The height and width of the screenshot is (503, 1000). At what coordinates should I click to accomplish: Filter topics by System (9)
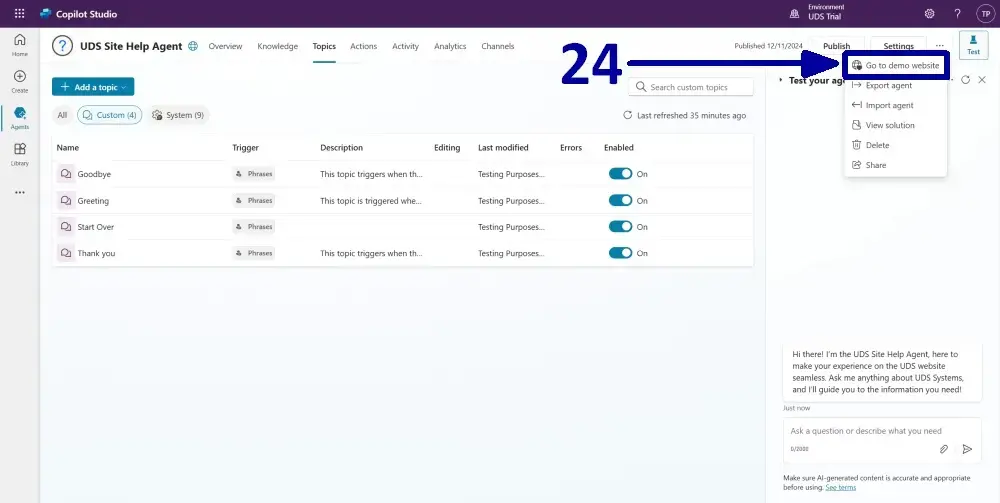click(x=178, y=115)
